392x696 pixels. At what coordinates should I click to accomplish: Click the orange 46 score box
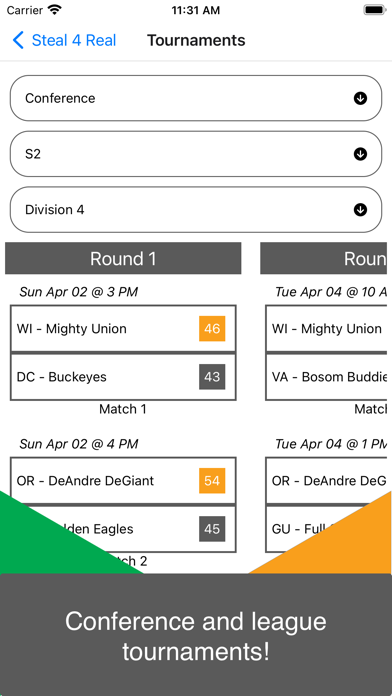(212, 328)
